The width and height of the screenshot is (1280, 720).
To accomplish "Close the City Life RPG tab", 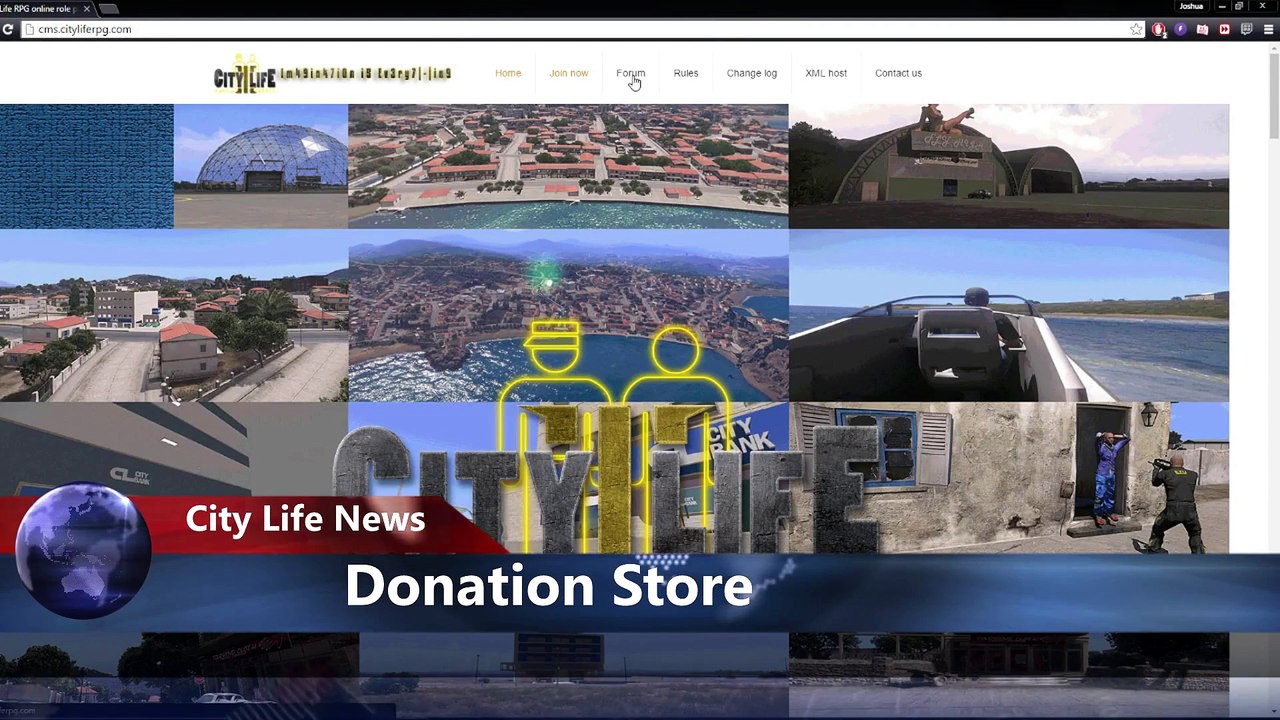I will (86, 8).
